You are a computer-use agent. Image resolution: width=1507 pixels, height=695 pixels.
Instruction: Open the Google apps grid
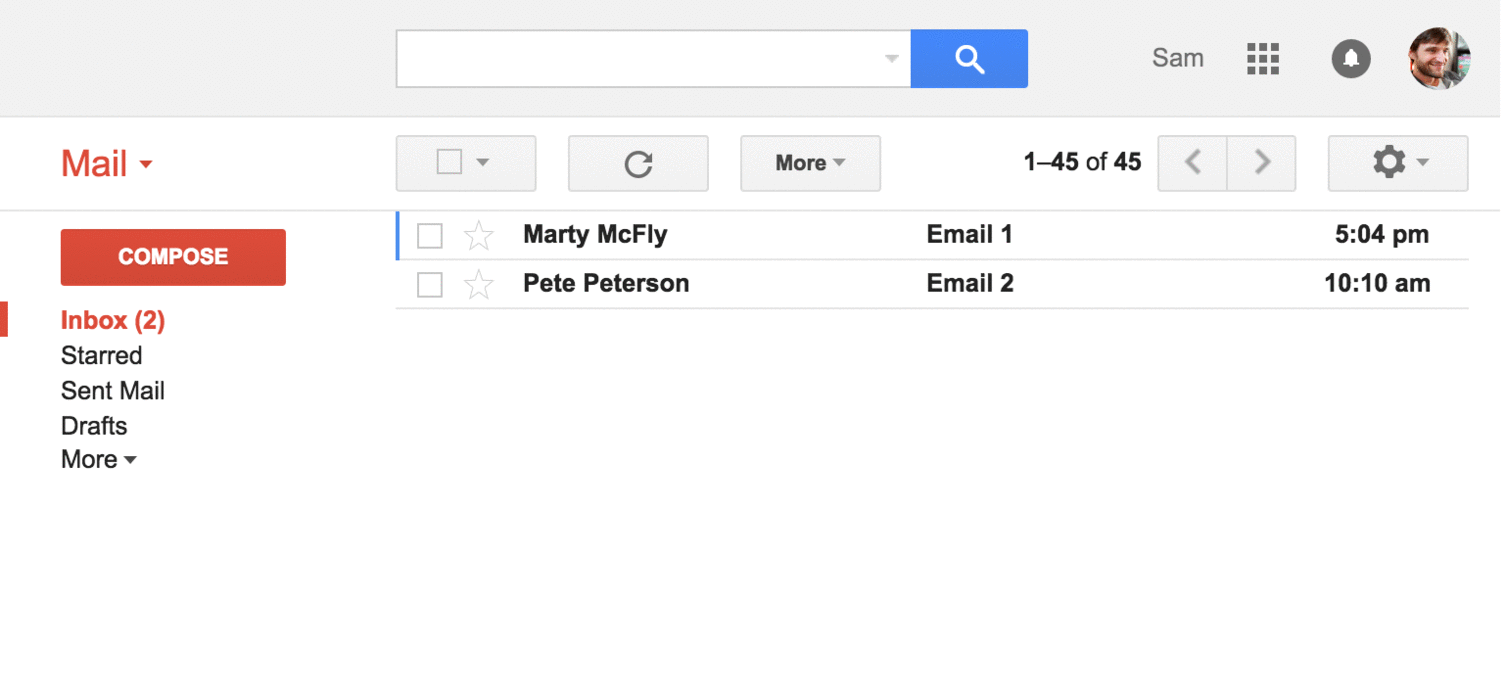pyautogui.click(x=1263, y=59)
